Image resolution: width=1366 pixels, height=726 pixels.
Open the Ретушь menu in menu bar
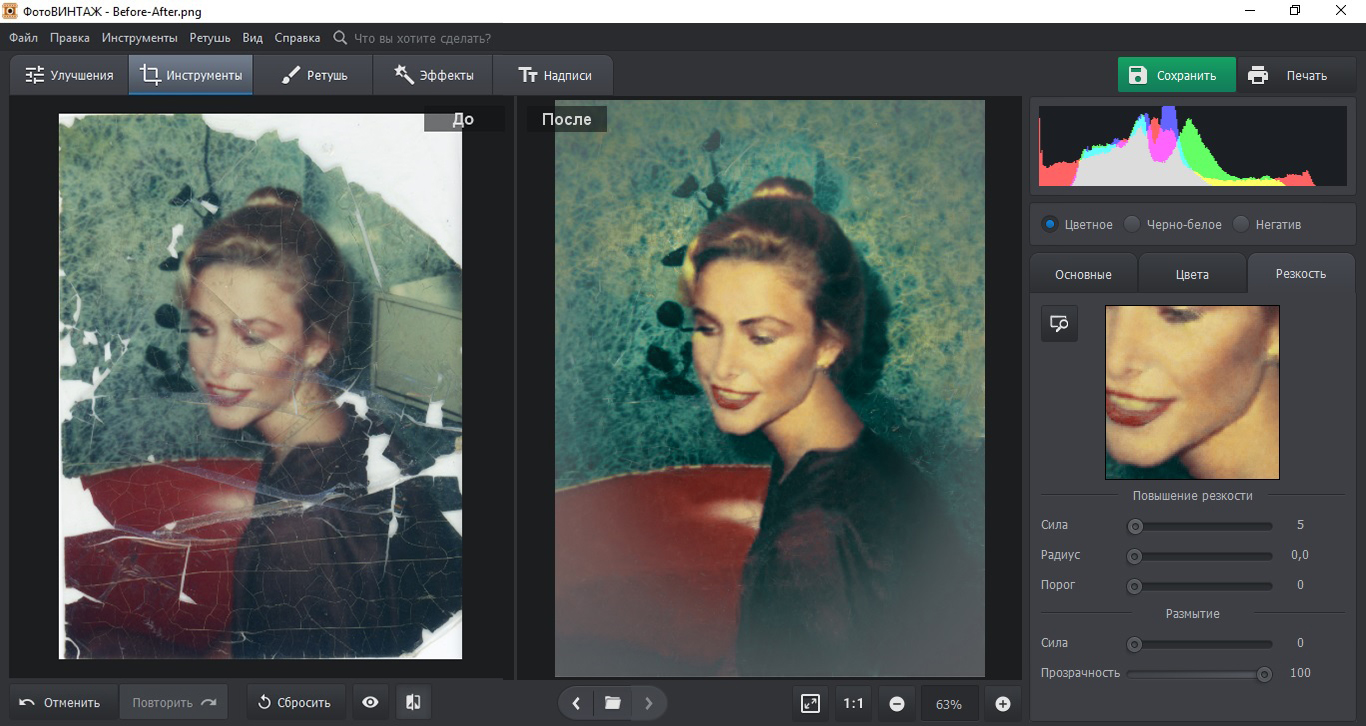(x=210, y=38)
